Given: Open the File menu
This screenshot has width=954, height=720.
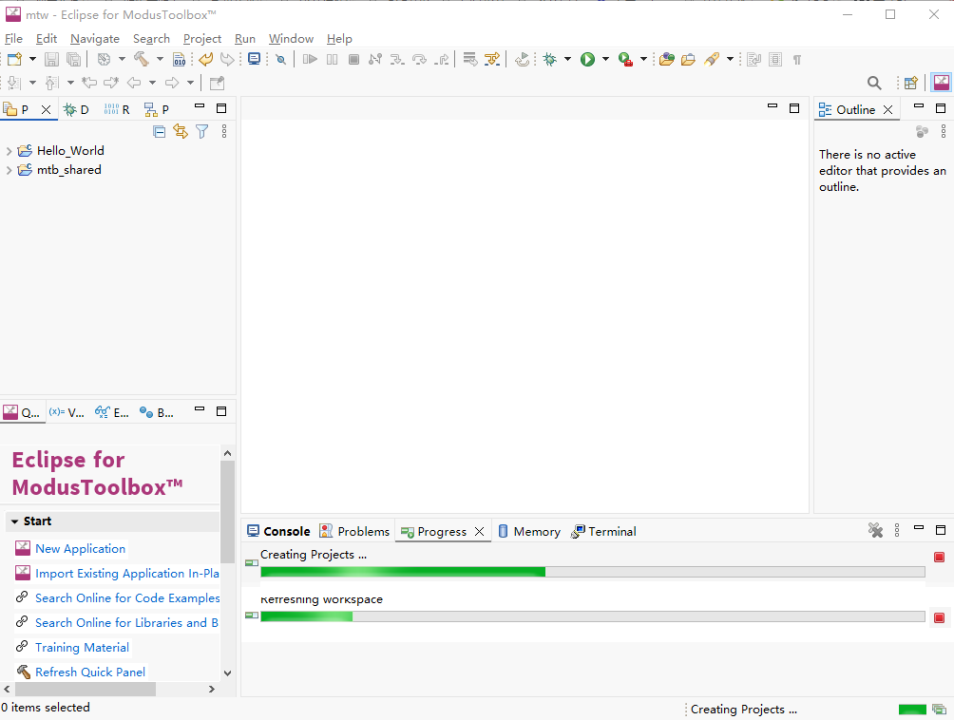Looking at the screenshot, I should pyautogui.click(x=13, y=38).
